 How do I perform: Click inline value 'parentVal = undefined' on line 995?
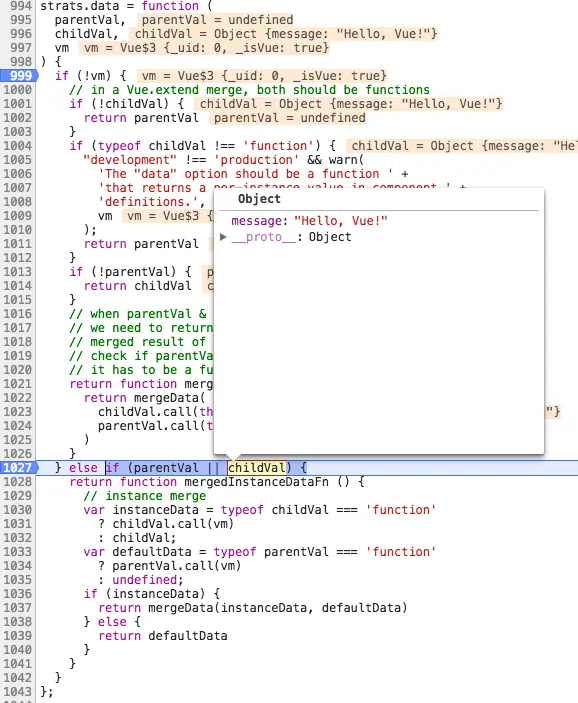pos(217,20)
